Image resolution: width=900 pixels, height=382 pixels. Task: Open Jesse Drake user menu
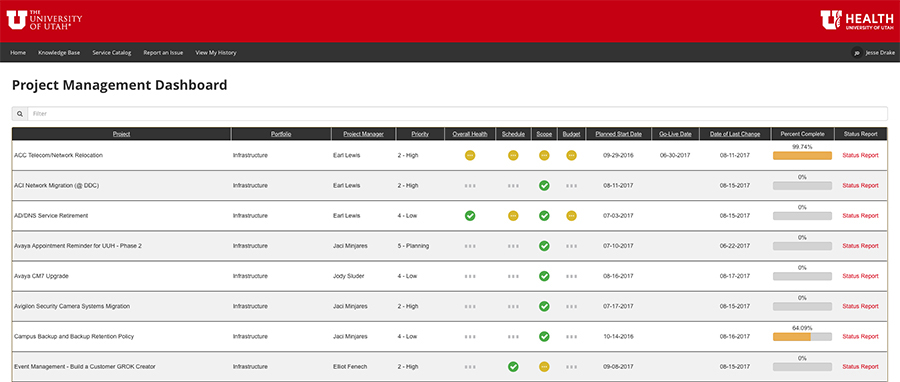[x=873, y=53]
